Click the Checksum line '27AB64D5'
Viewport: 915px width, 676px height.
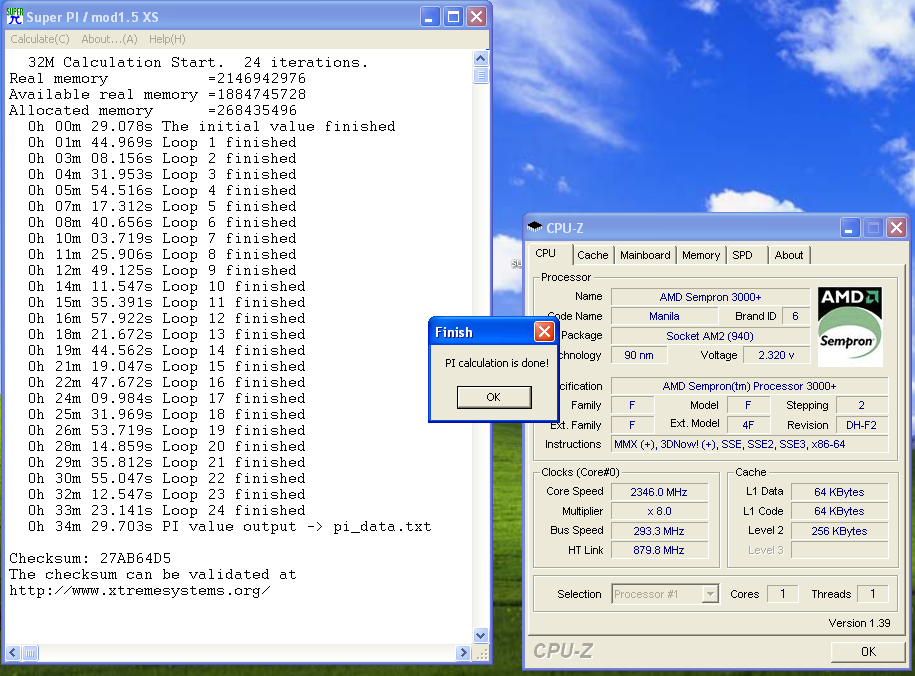click(x=90, y=558)
